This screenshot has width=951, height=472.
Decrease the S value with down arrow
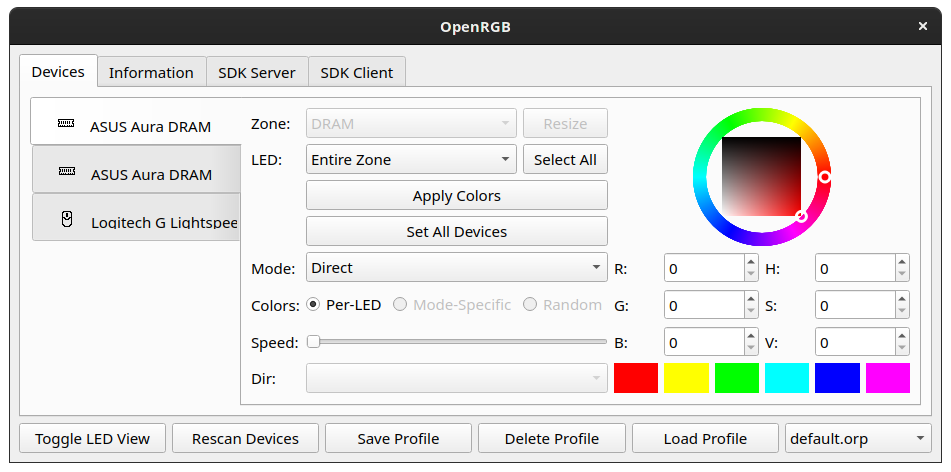902,311
